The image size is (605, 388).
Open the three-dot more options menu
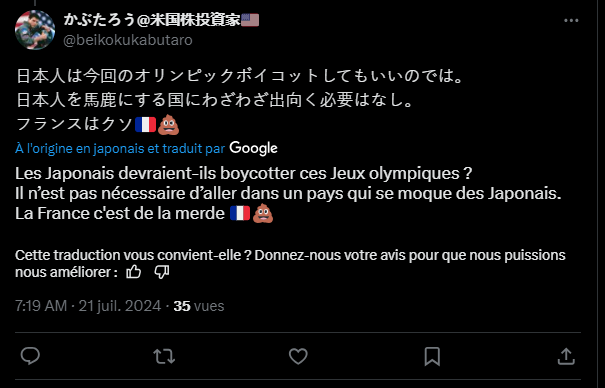click(571, 20)
